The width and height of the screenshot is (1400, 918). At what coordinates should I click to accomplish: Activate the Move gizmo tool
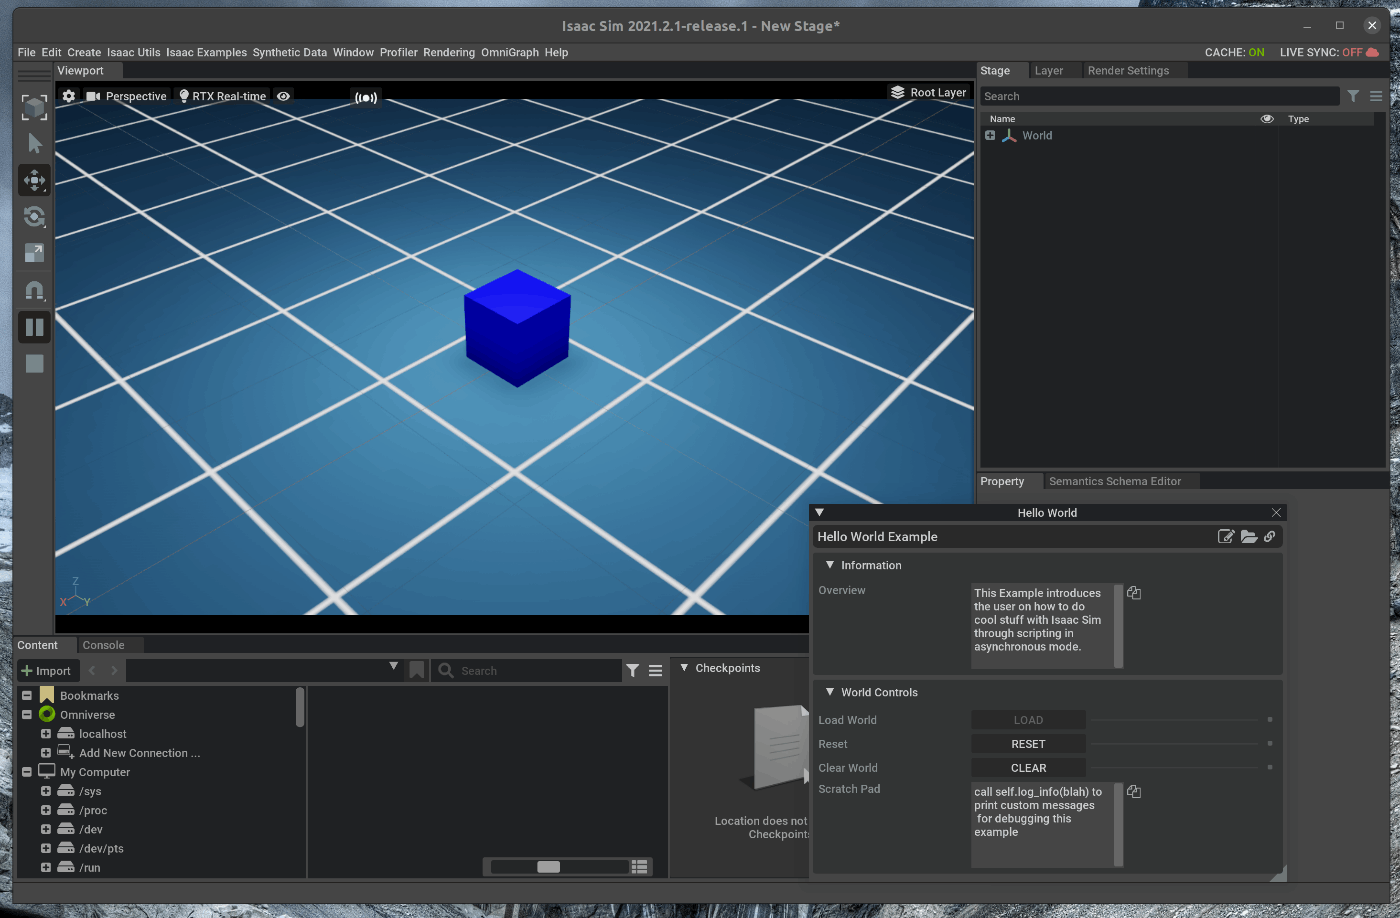34,180
